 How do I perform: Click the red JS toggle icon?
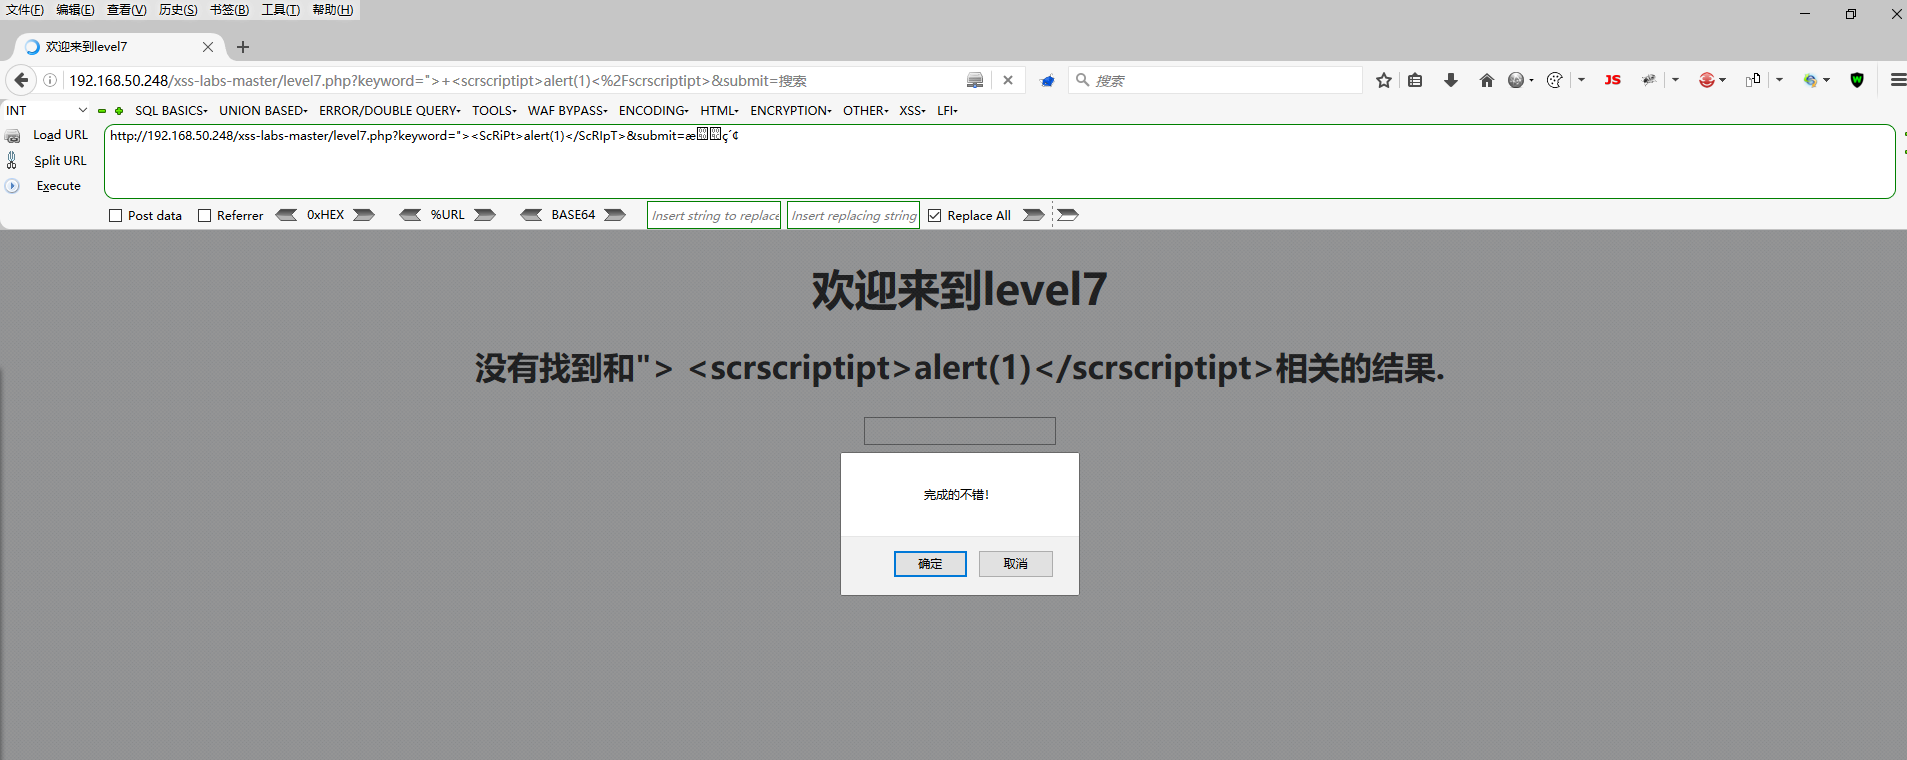pyautogui.click(x=1612, y=80)
